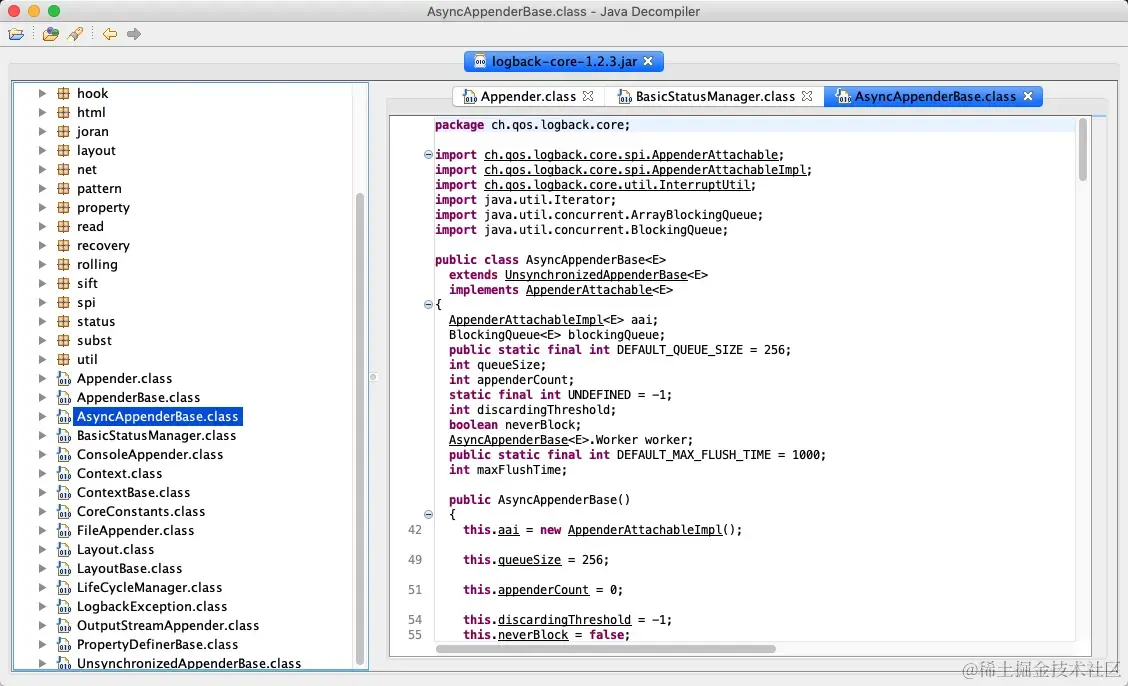Click the spi package icon
The height and width of the screenshot is (686, 1128).
click(x=63, y=303)
